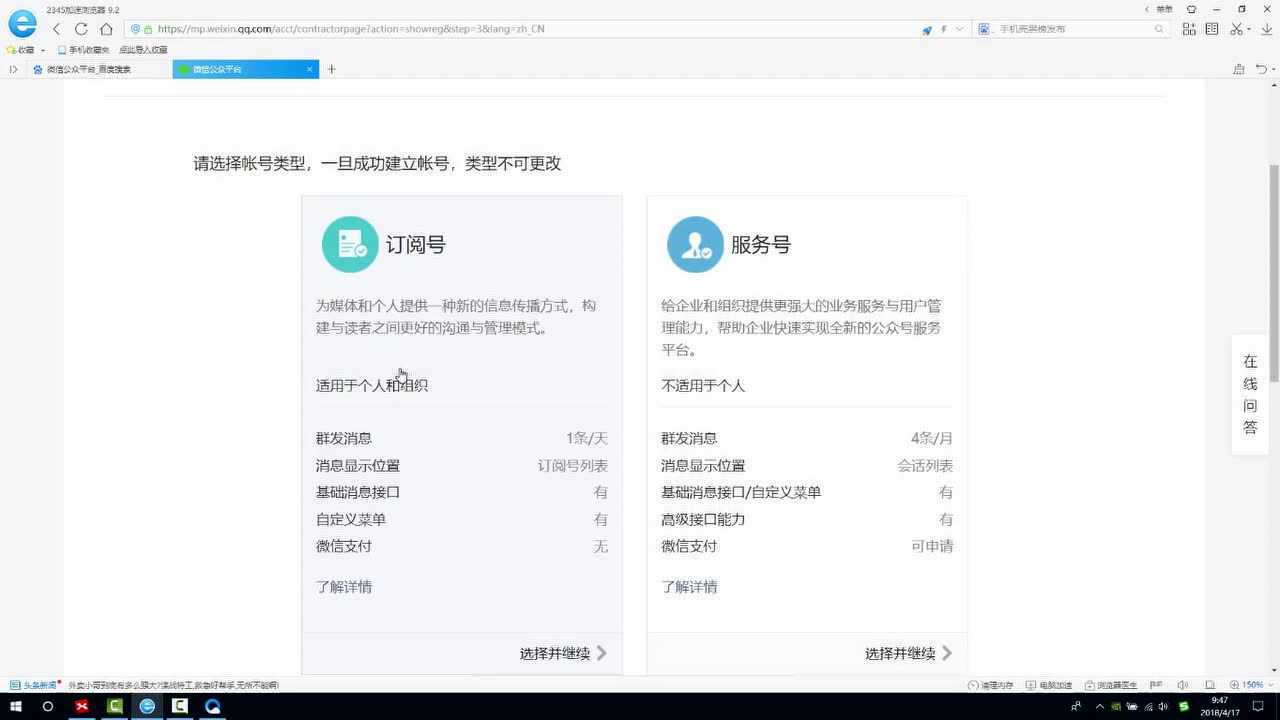Screen dimensions: 1280x720
Task: Open the apps grid icon in toolbar
Action: (1189, 29)
